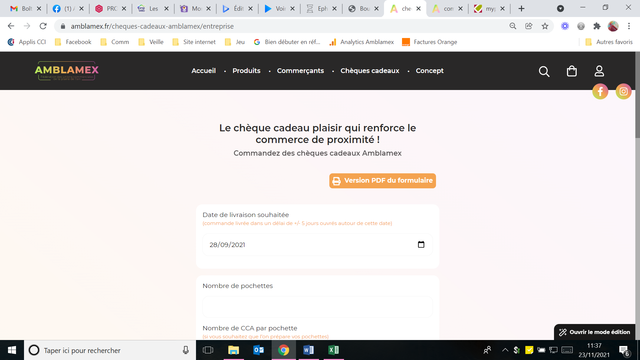
Task: Click the taskbar microphone icon
Action: tap(186, 350)
